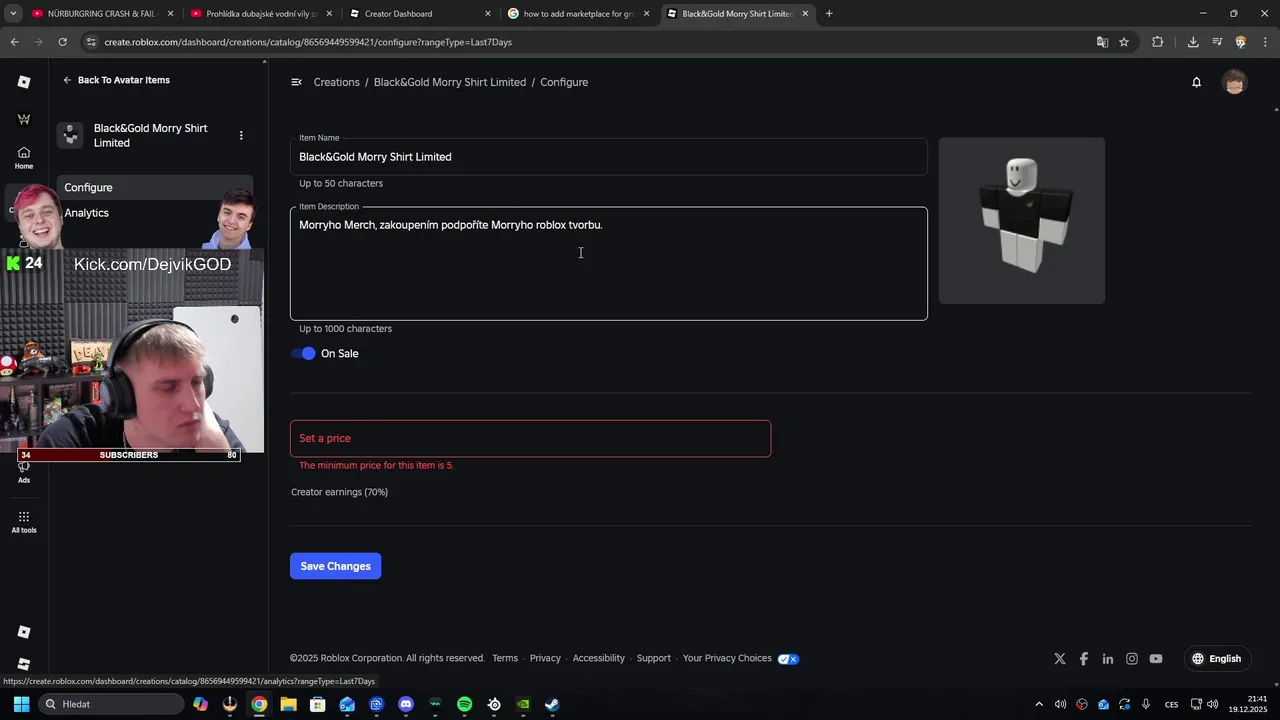Screen dimensions: 1280x720
Task: Open File Explorer from the taskbar
Action: coord(288,704)
